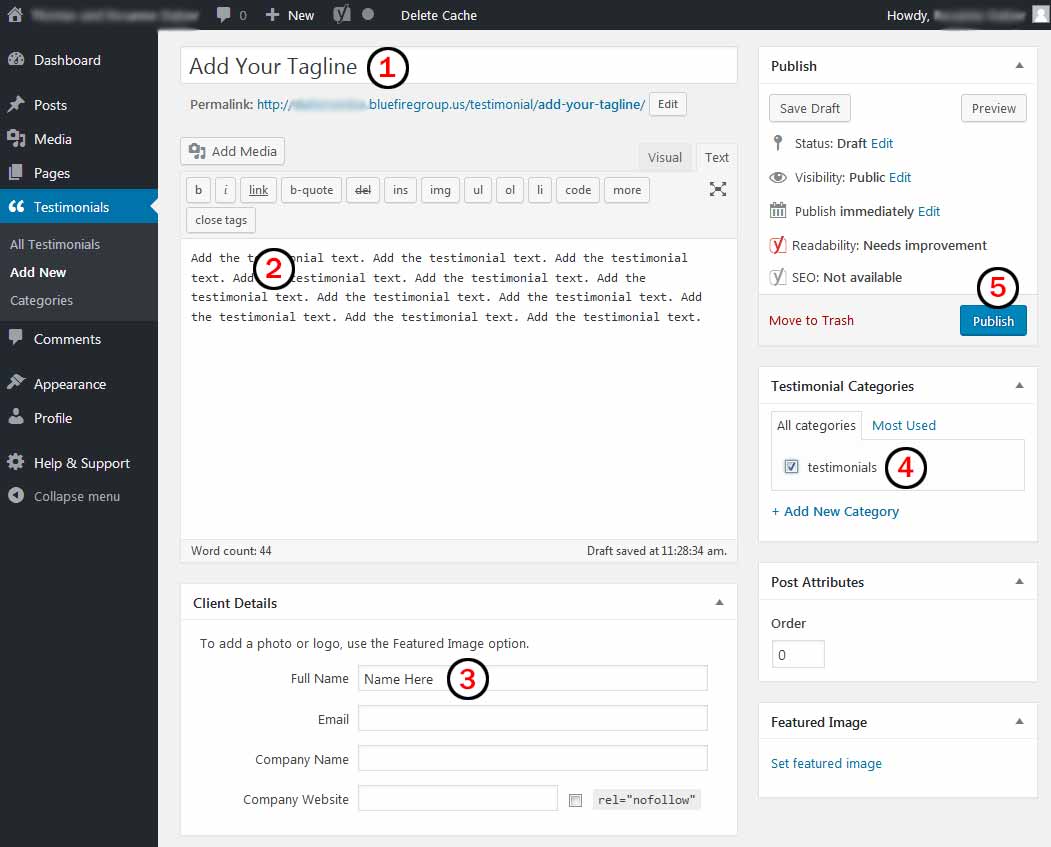
Task: Click the b-quote quicktag button
Action: [x=312, y=190]
